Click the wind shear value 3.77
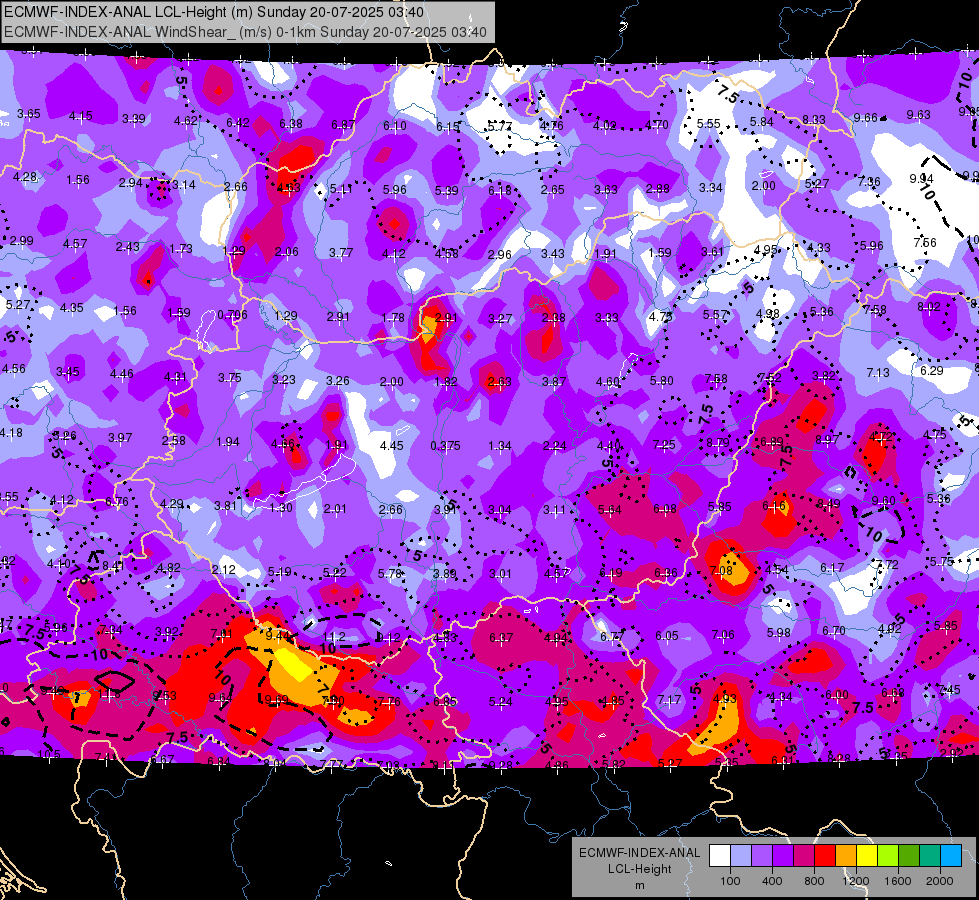Image resolution: width=979 pixels, height=900 pixels. point(341,252)
